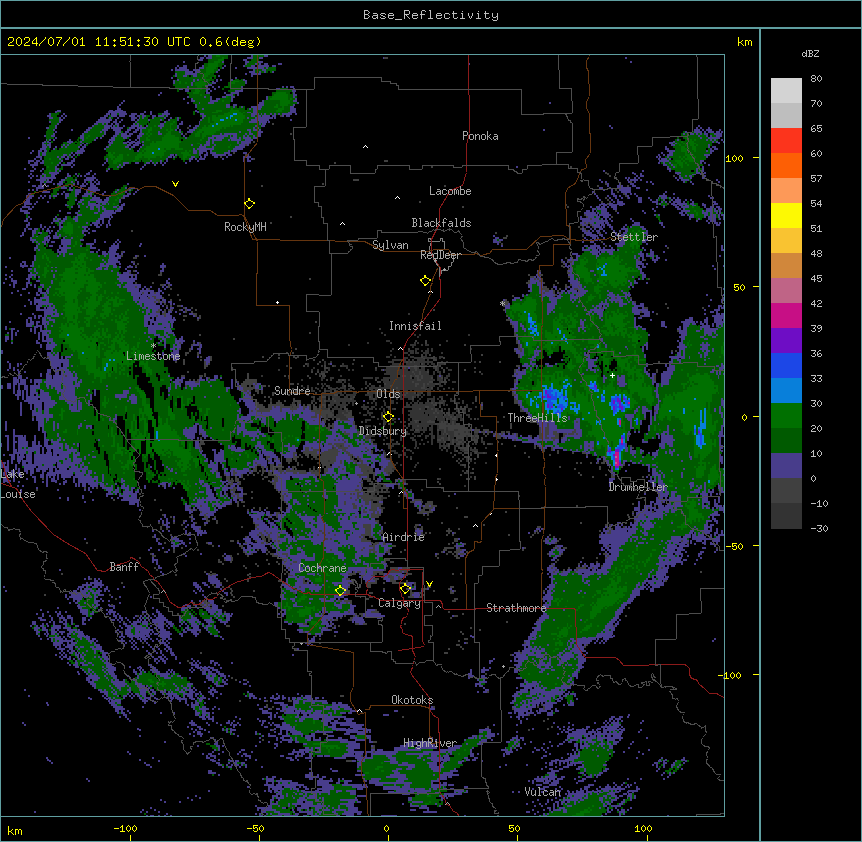Select the orange swatch between 60 and 57 dBZ
Image resolution: width=862 pixels, height=842 pixels.
[x=786, y=165]
